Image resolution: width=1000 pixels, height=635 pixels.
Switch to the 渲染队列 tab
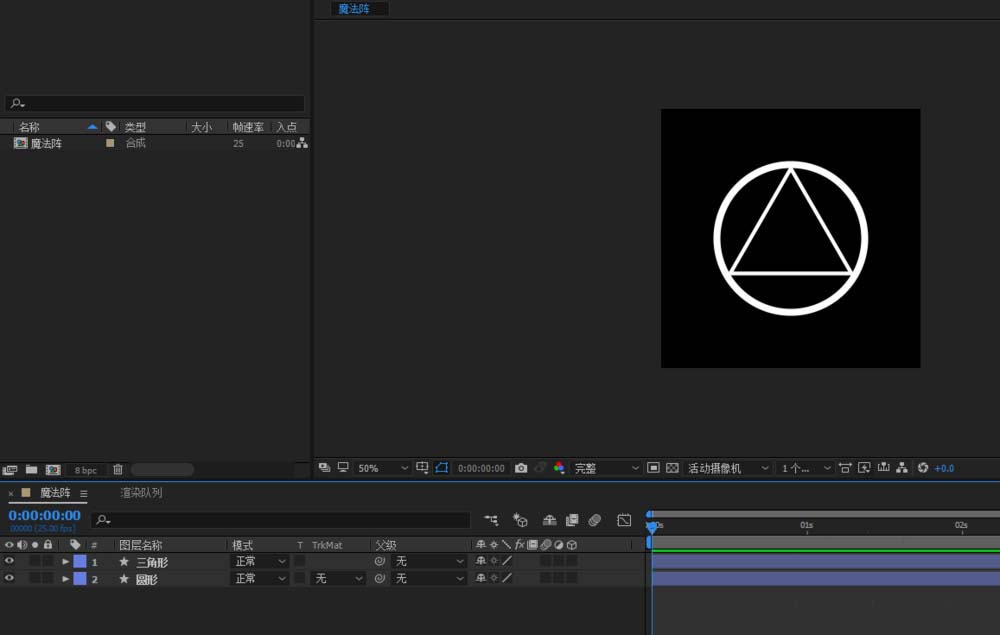click(x=141, y=493)
